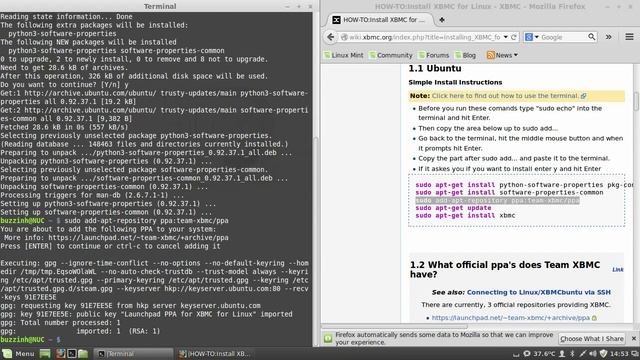Open the file manager from the panel launcher
The image size is (640, 360).
coord(83,353)
